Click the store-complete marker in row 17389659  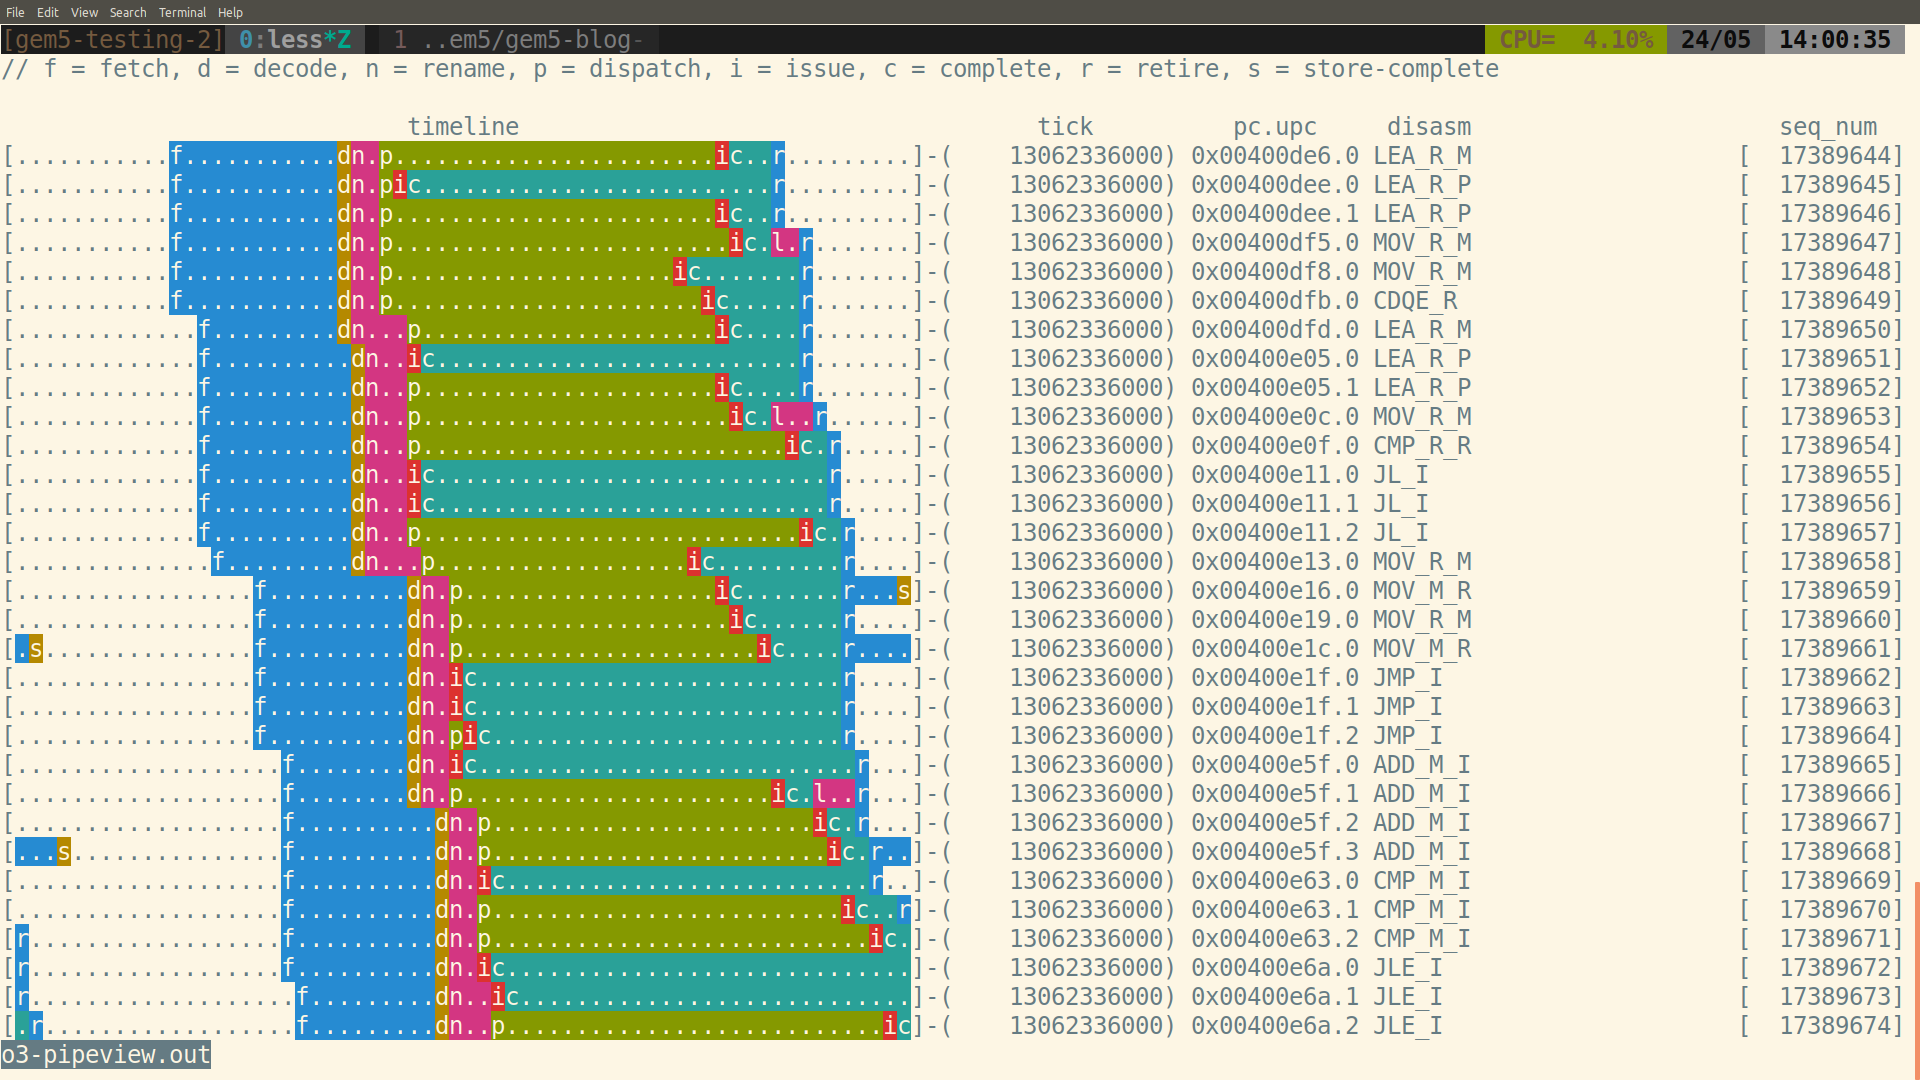(904, 591)
